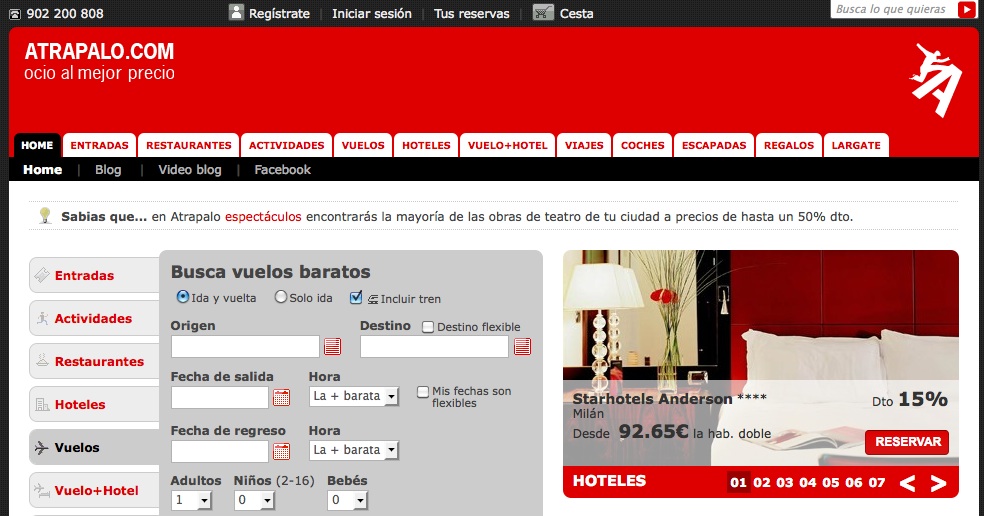984x516 pixels.
Task: Check Mis fechas son flexibles checkbox
Action: click(423, 392)
